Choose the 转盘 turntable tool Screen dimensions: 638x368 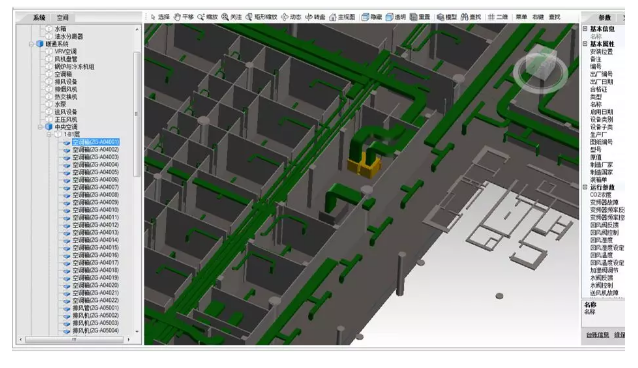coord(315,17)
